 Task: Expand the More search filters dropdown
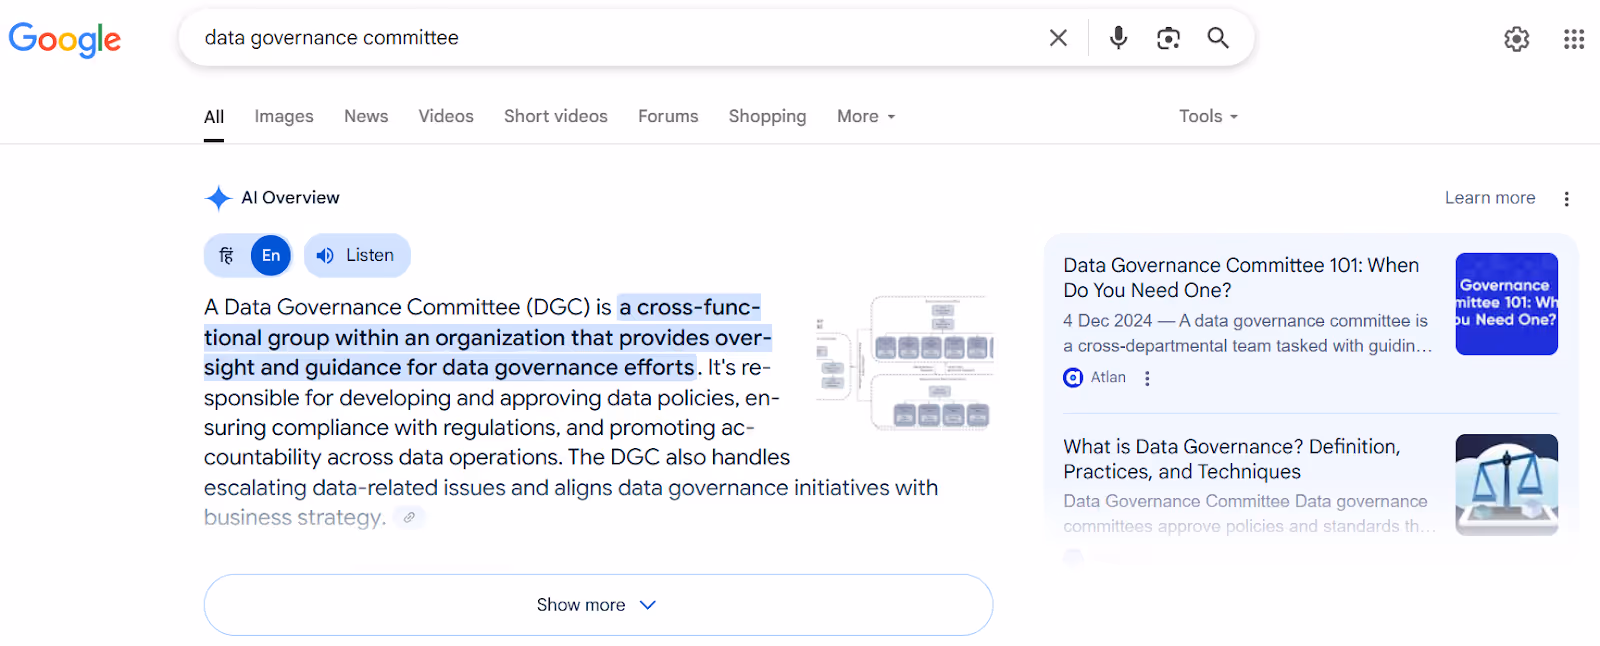pos(866,116)
